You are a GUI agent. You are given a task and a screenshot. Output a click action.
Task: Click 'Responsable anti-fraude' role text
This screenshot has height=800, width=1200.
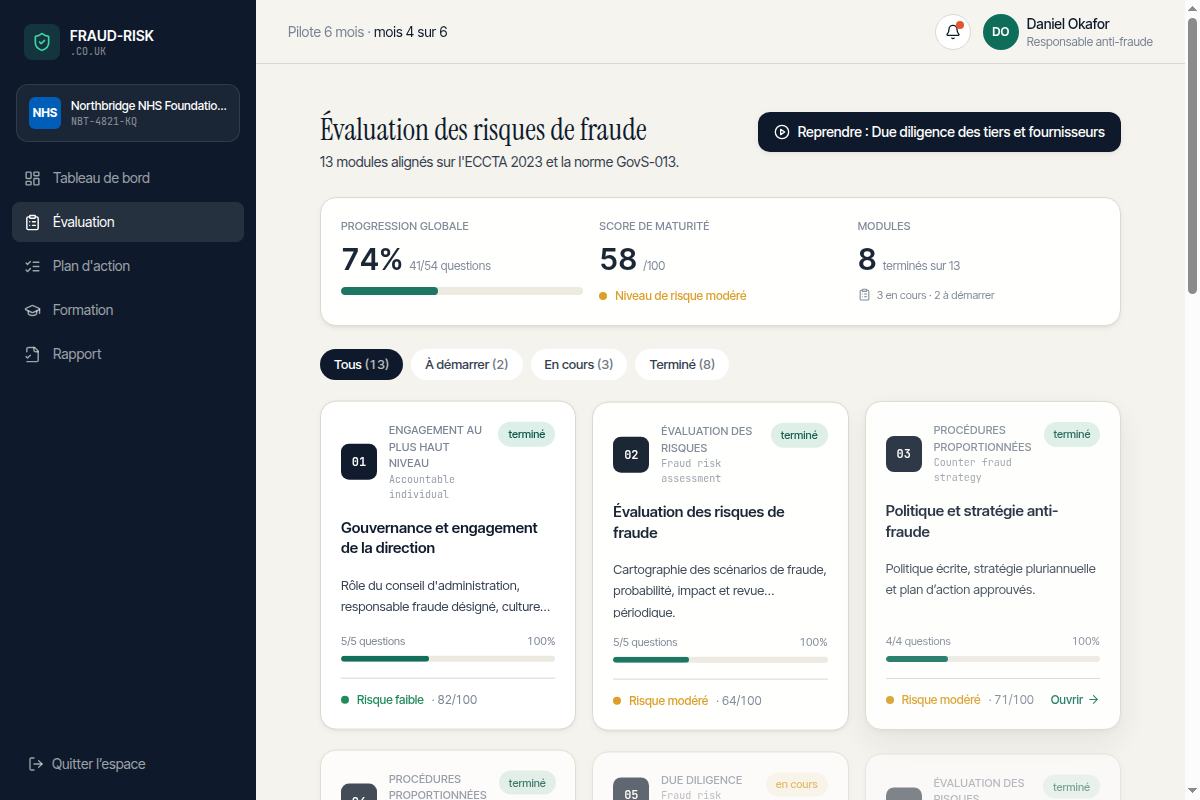tap(1089, 42)
